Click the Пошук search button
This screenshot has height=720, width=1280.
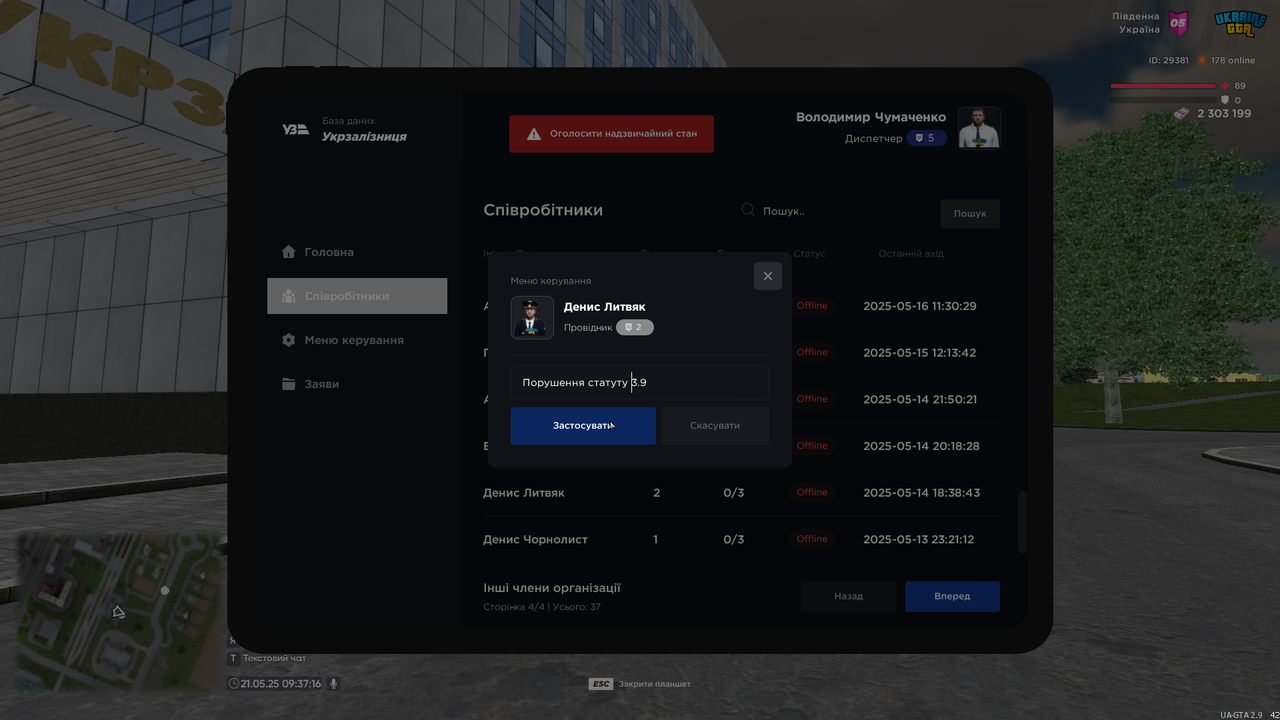pos(970,213)
